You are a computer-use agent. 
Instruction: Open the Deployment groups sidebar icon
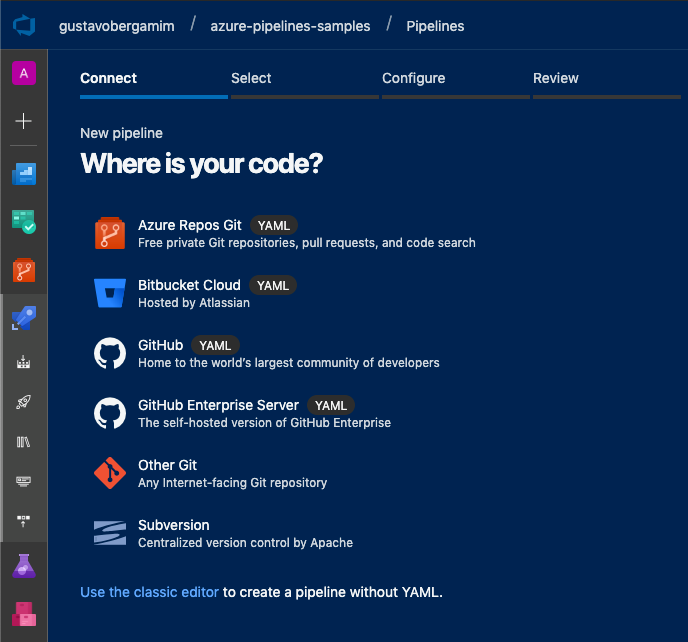pos(23,521)
